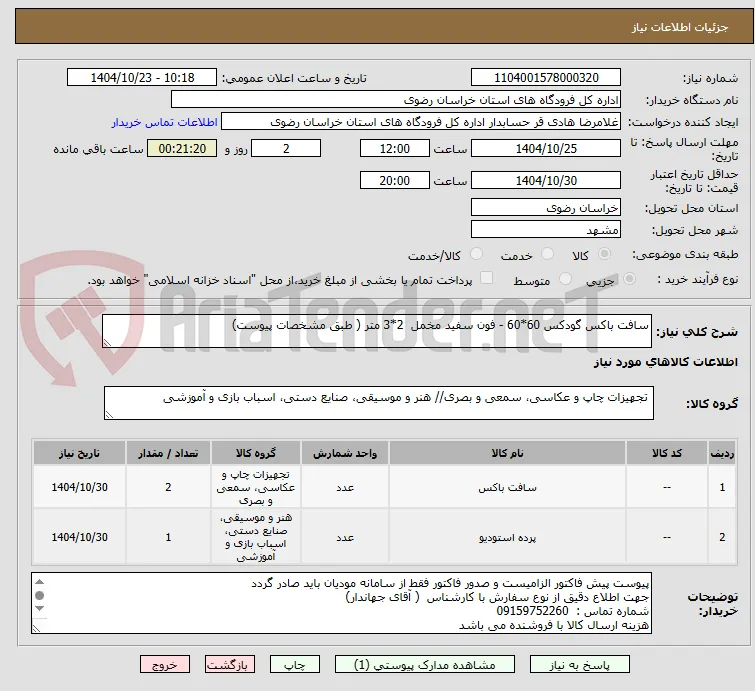755x691 pixels.
Task: Click remaining days field showing 2
Action: coord(286,148)
